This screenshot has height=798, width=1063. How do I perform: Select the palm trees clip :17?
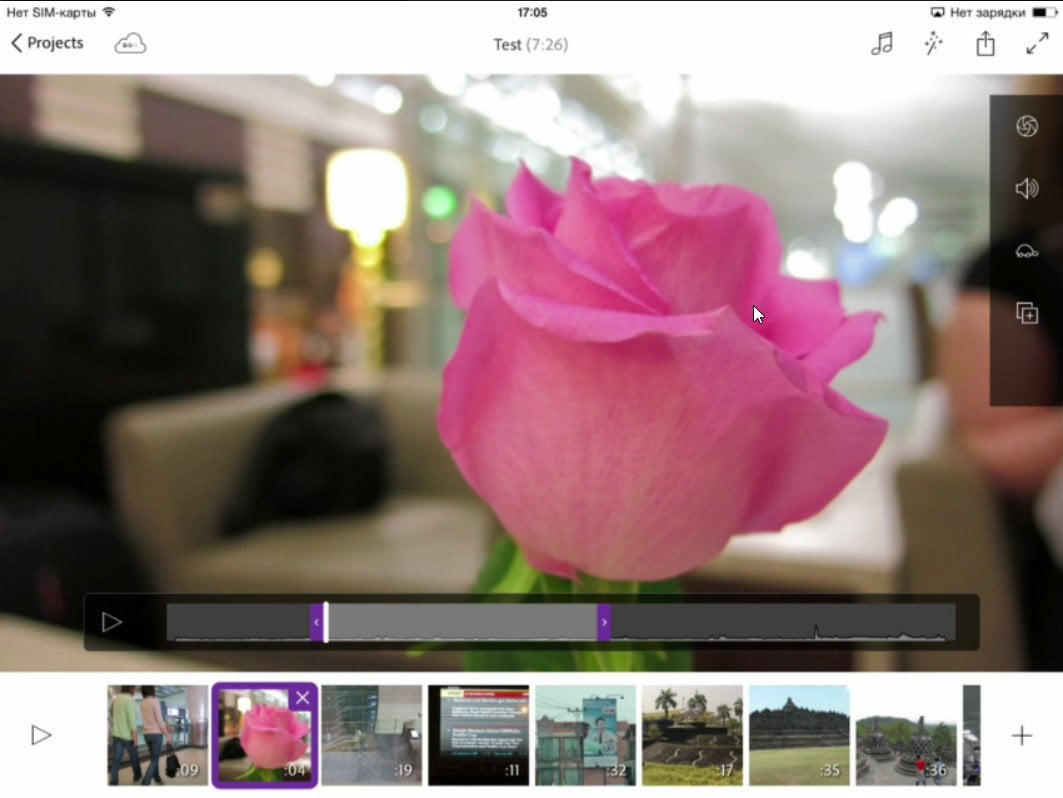(692, 736)
